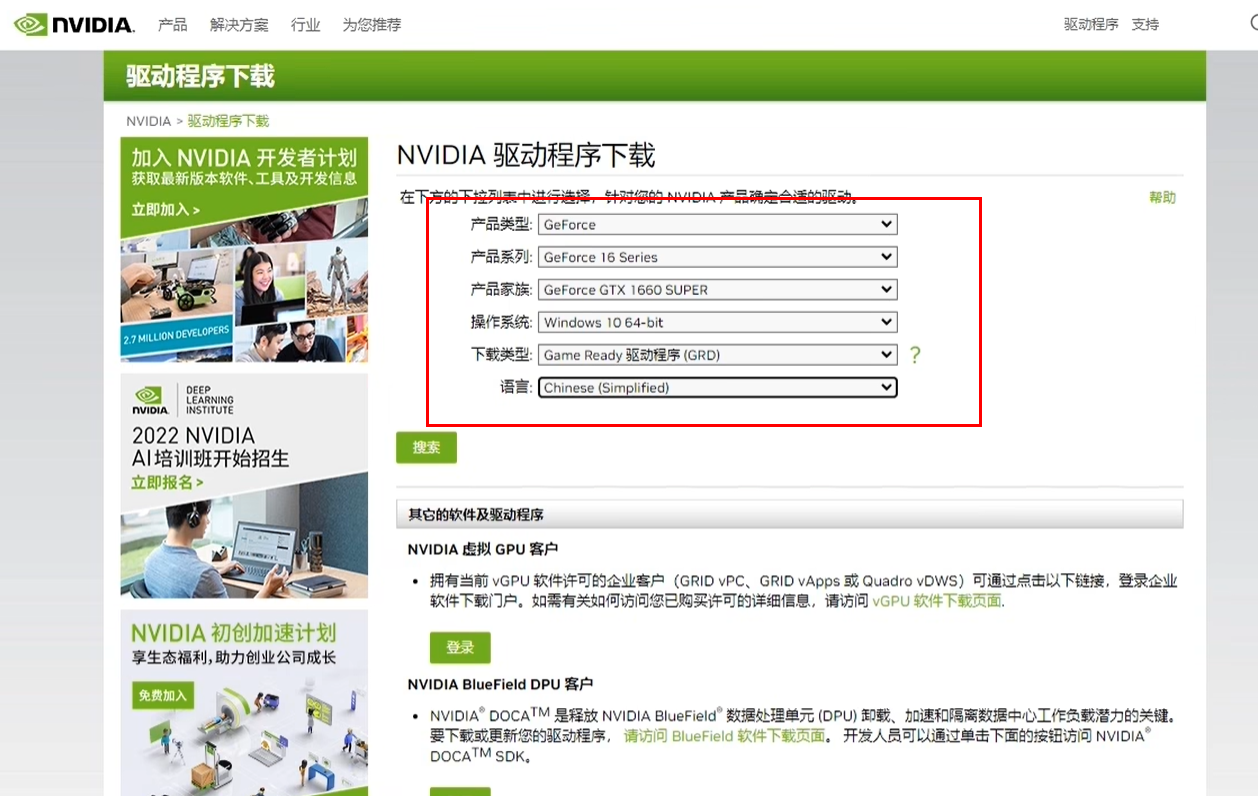
Task: Open the 产品类型 dropdown showing GeForce
Action: [x=716, y=224]
